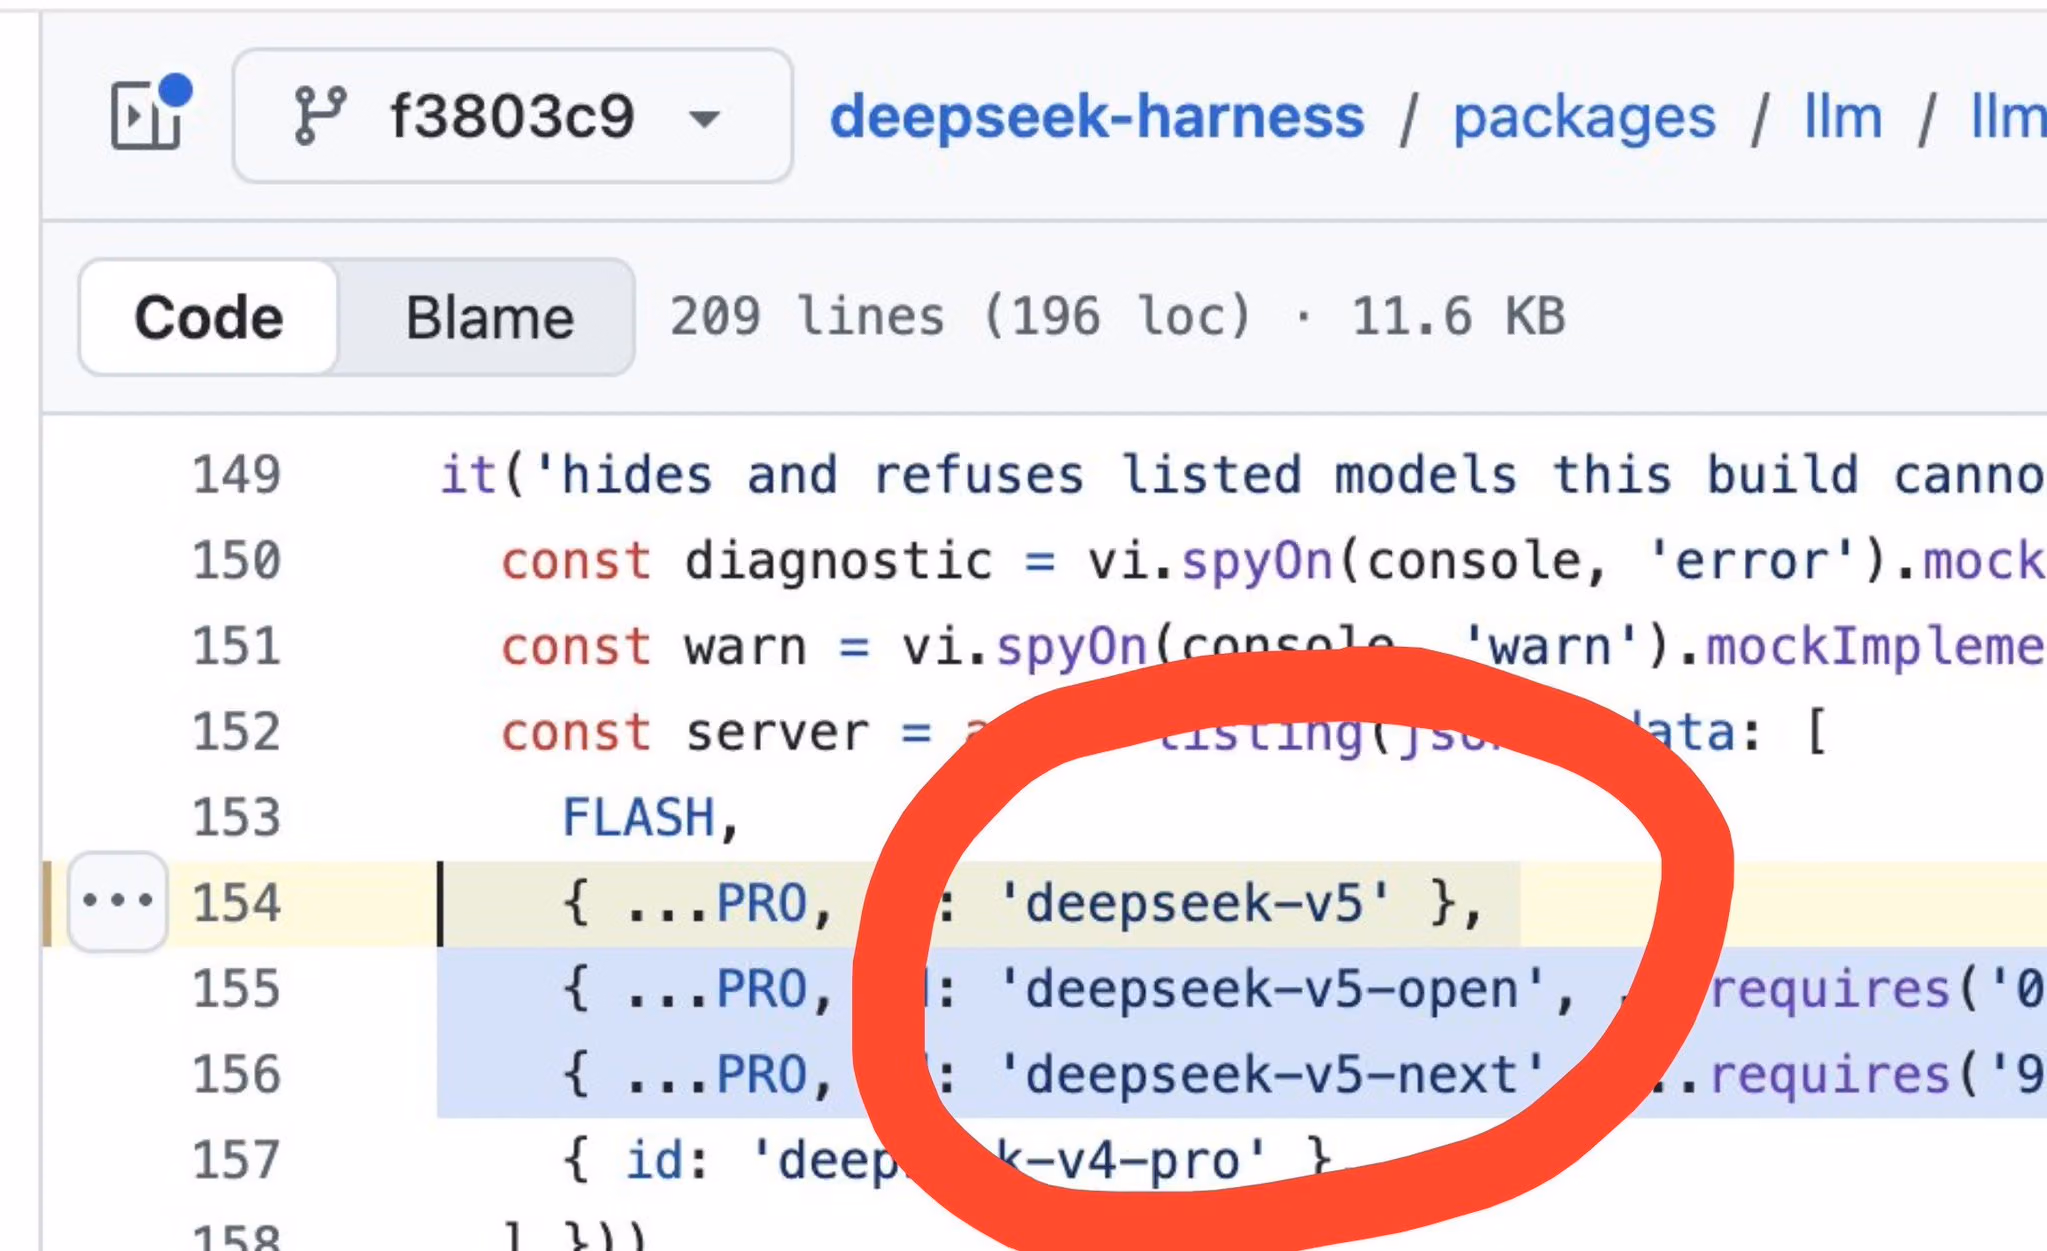Click the spyOn call on line 150
This screenshot has height=1251, width=2047.
pos(1258,562)
